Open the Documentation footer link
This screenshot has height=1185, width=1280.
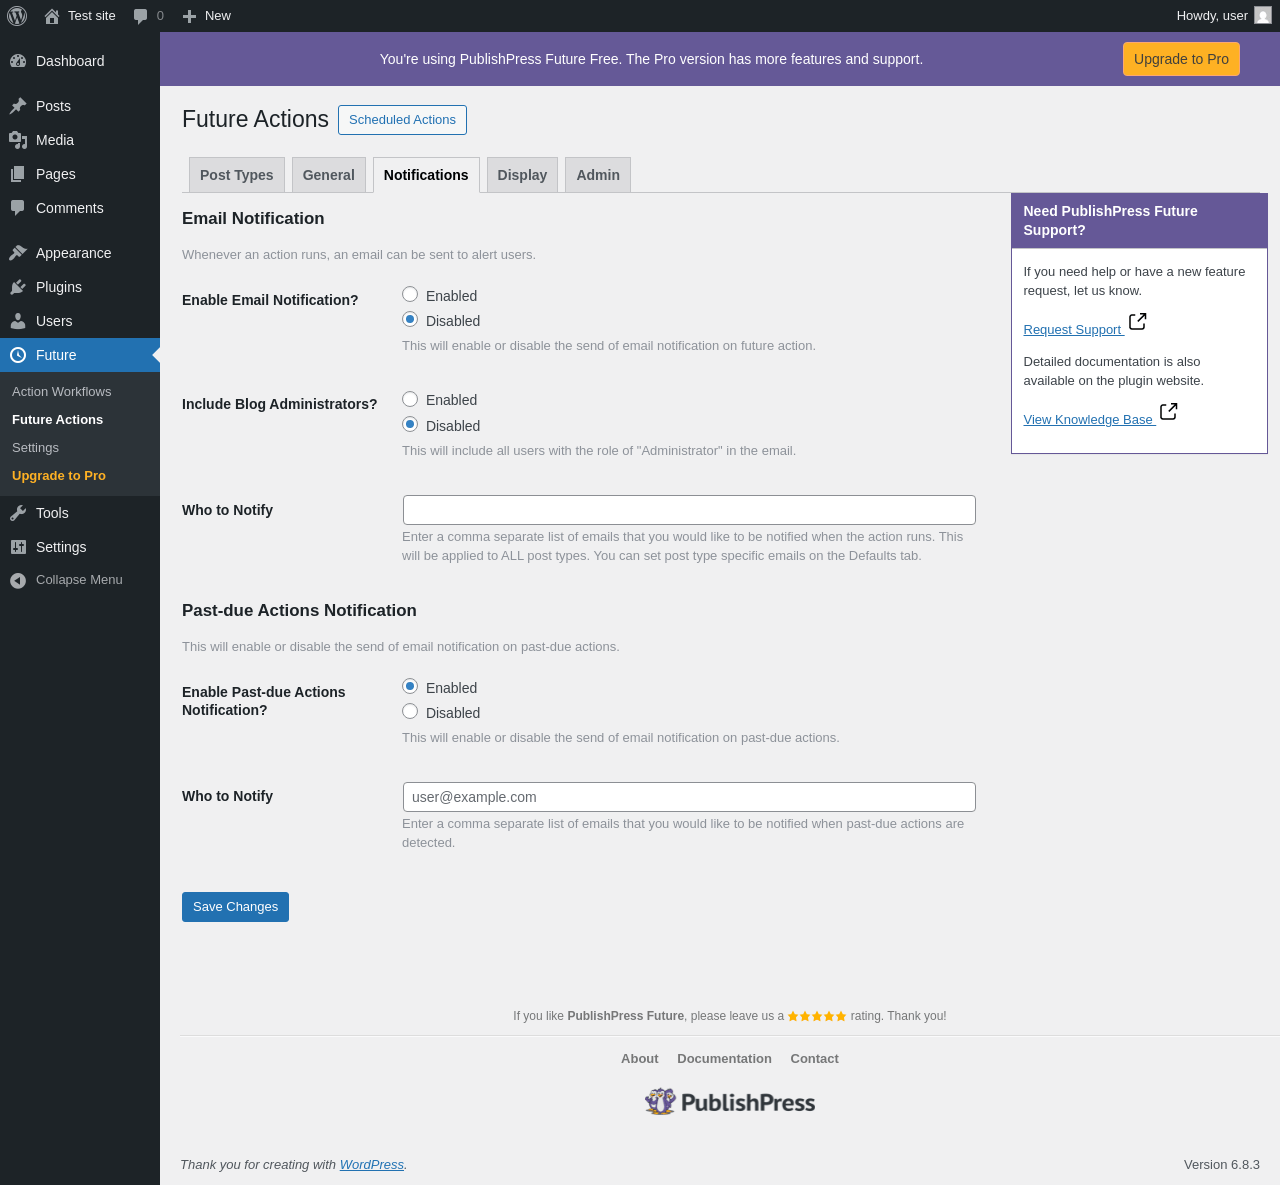[x=724, y=1058]
